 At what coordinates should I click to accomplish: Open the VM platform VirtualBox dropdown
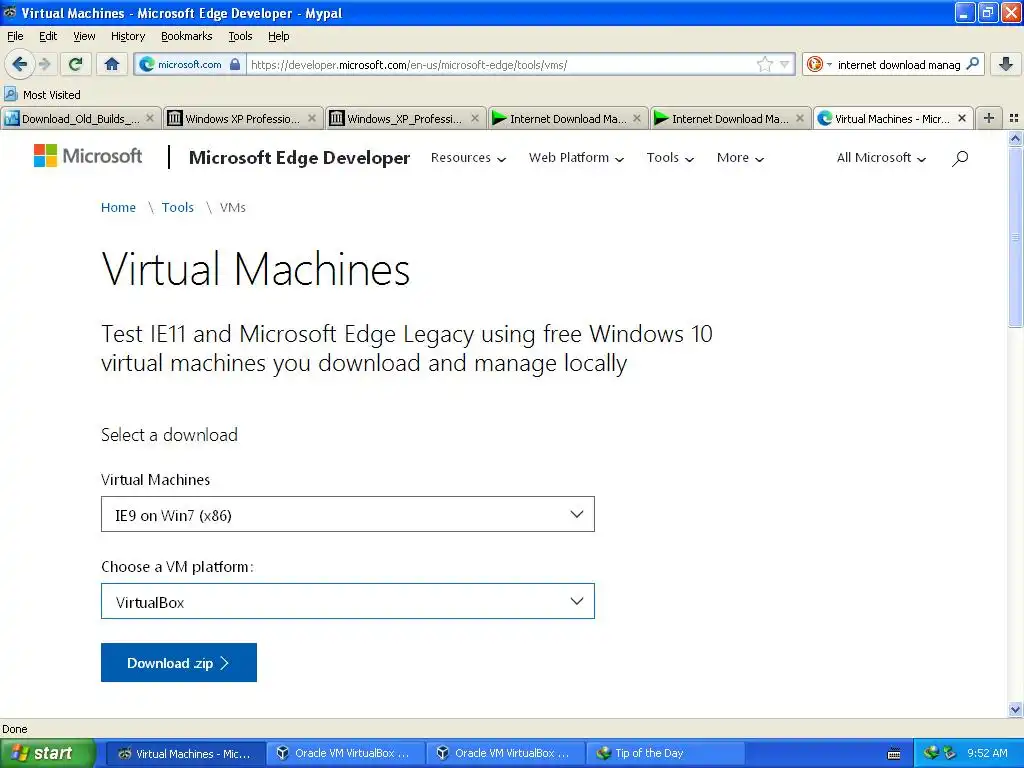[347, 601]
